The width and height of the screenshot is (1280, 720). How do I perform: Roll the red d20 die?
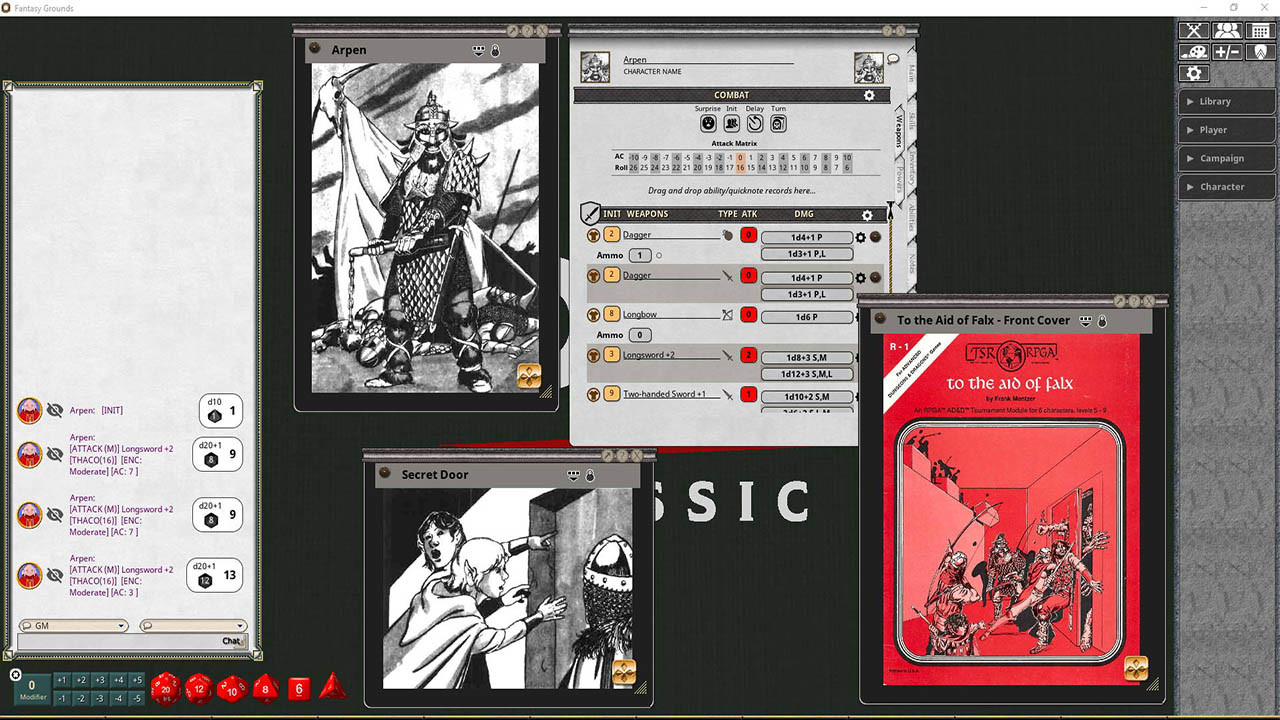(165, 688)
